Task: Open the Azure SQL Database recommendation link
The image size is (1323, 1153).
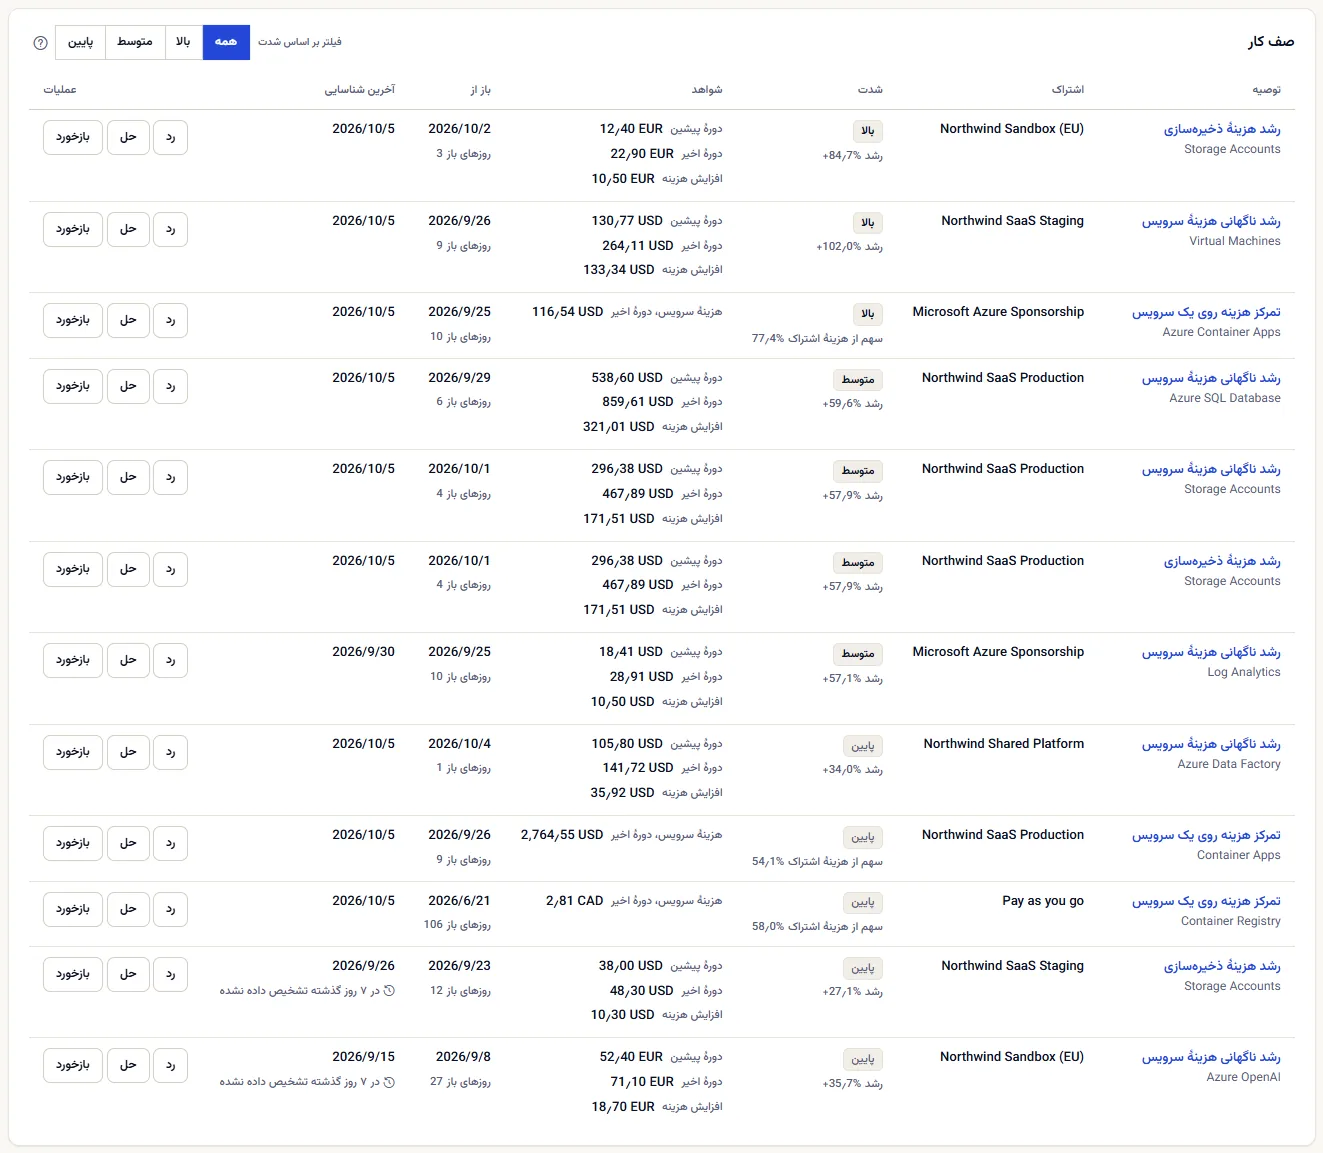Action: point(1211,378)
